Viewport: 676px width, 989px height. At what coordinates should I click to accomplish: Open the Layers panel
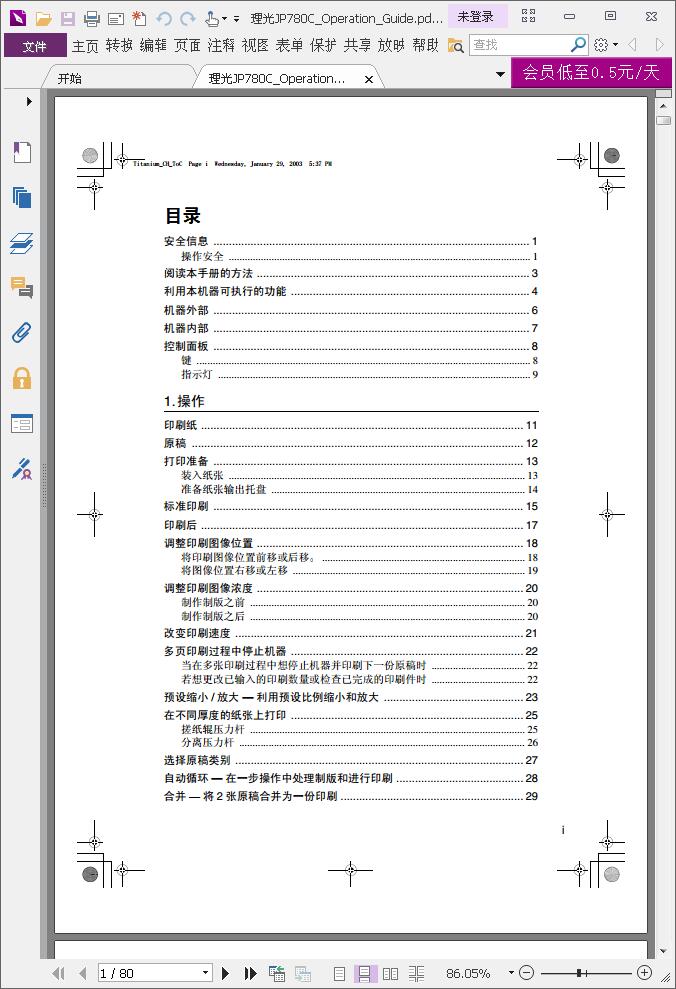(x=22, y=243)
